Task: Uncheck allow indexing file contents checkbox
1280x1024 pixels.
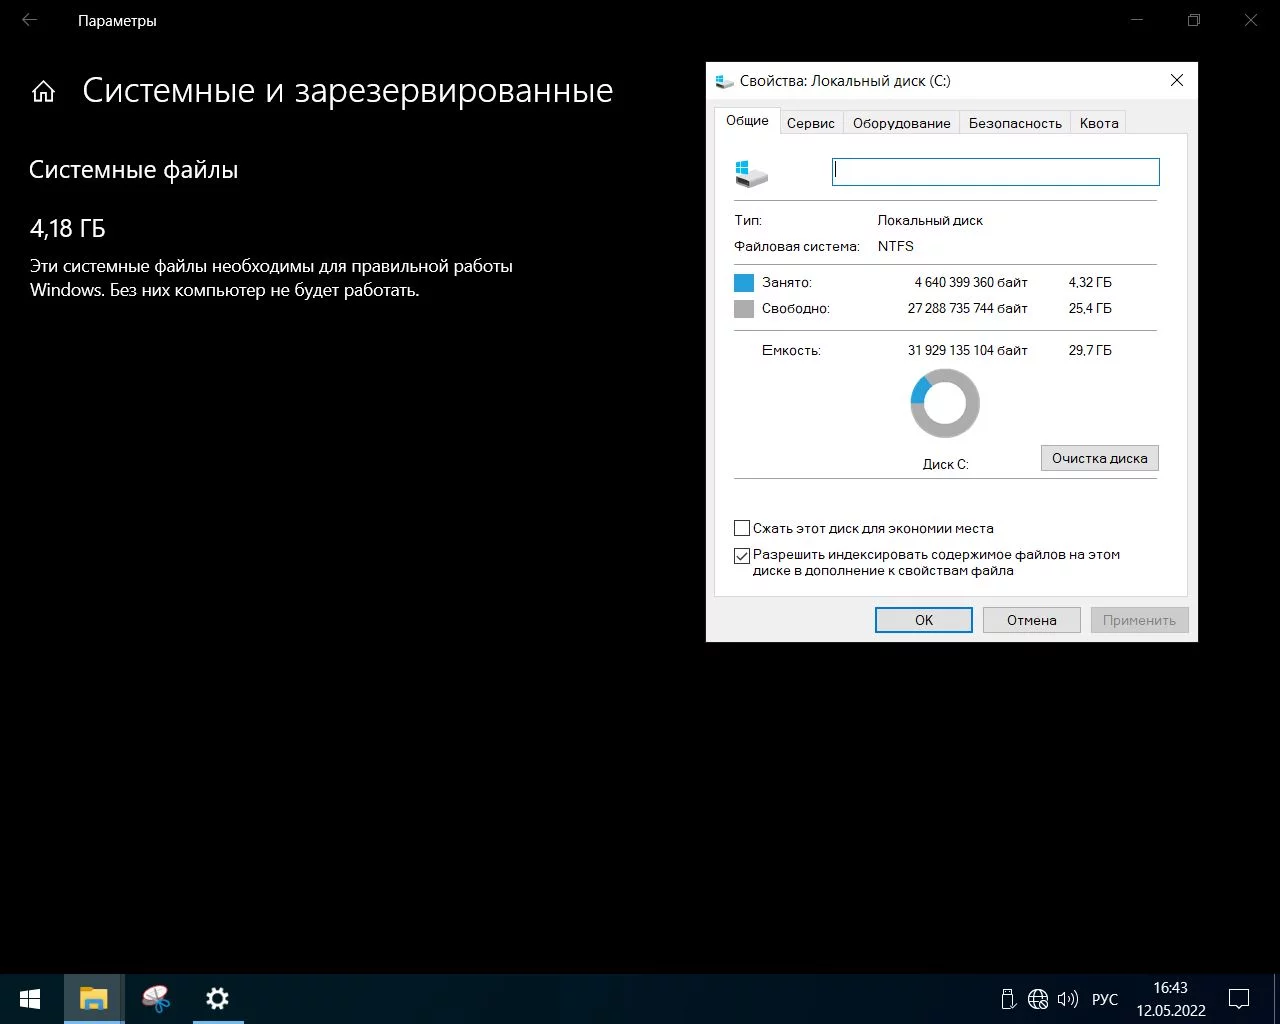Action: tap(742, 556)
